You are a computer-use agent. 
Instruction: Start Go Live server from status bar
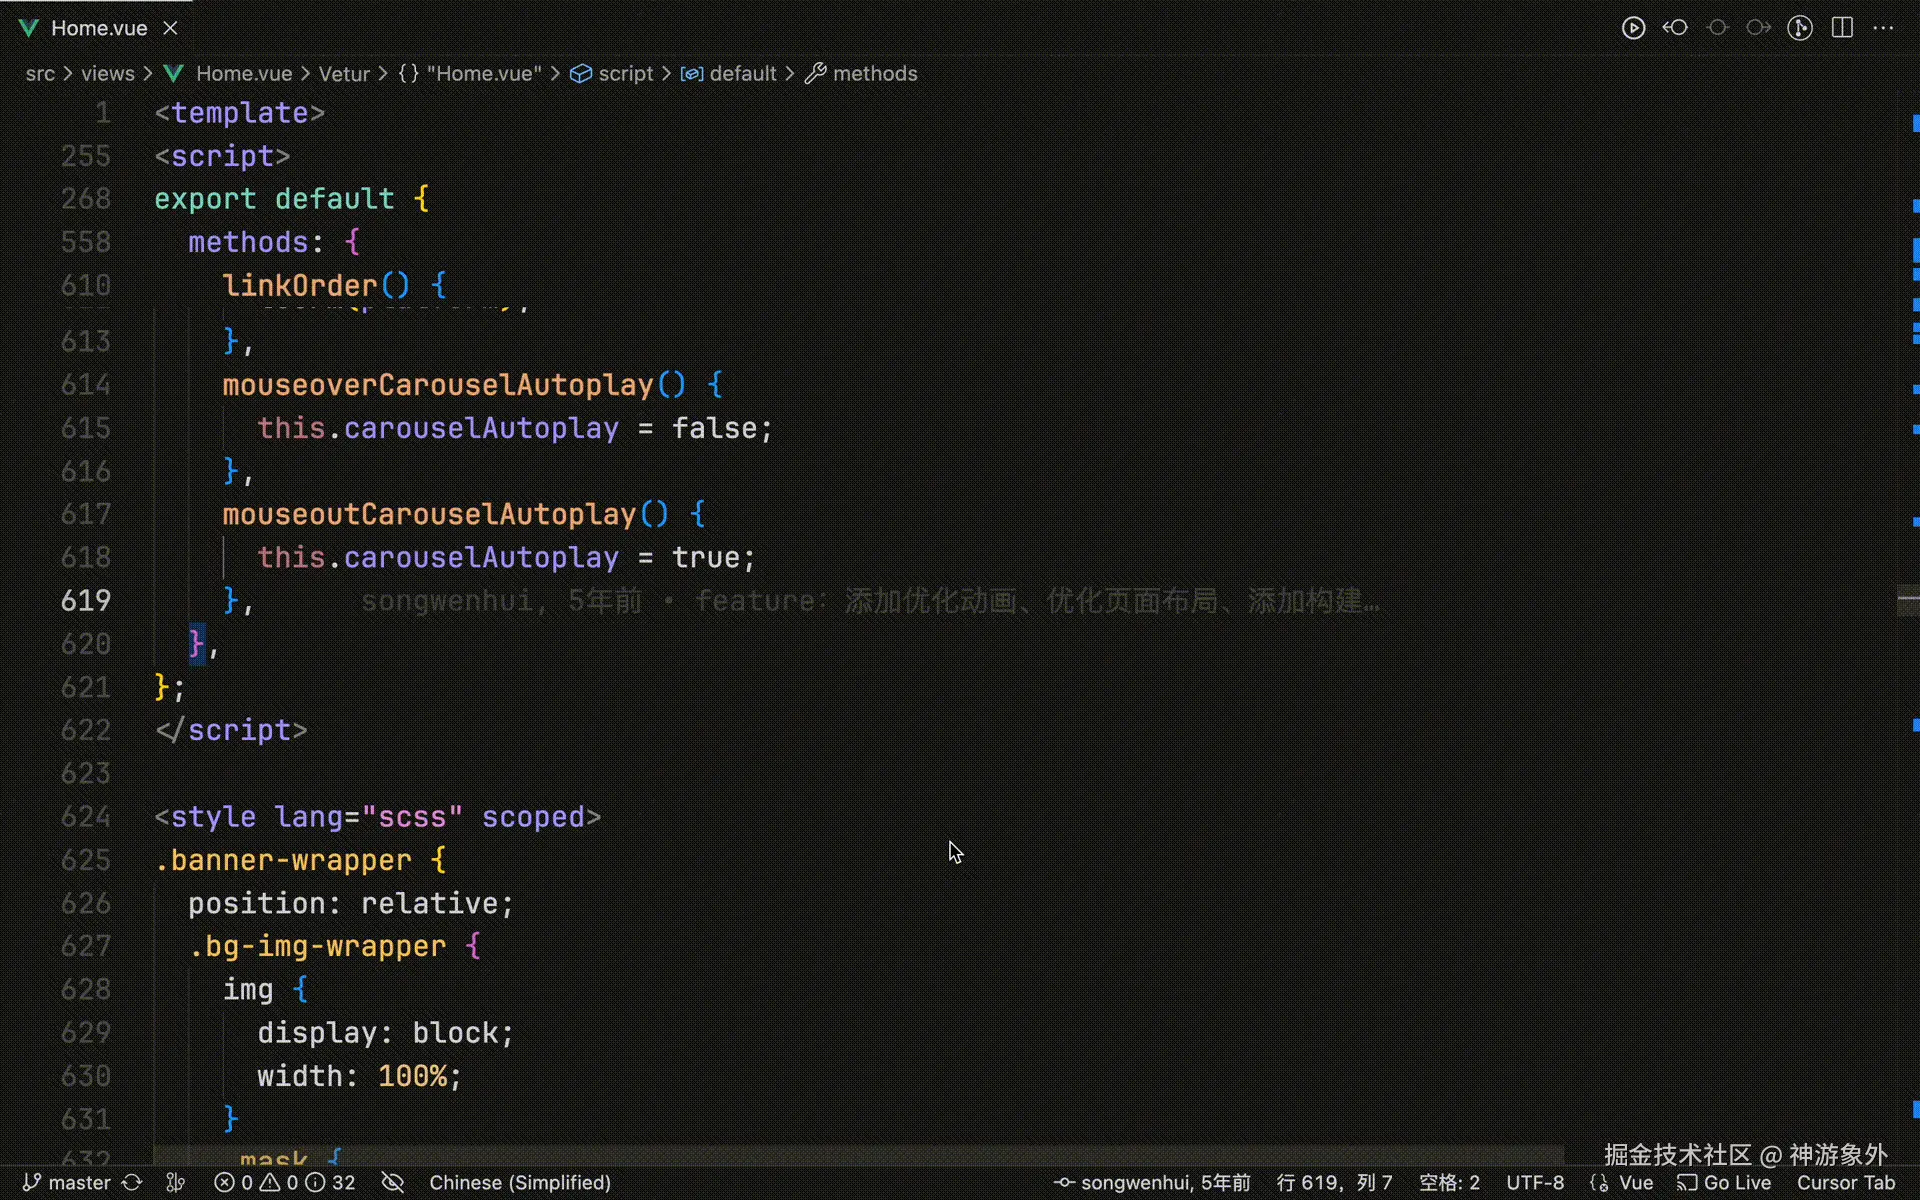[x=1725, y=1182]
